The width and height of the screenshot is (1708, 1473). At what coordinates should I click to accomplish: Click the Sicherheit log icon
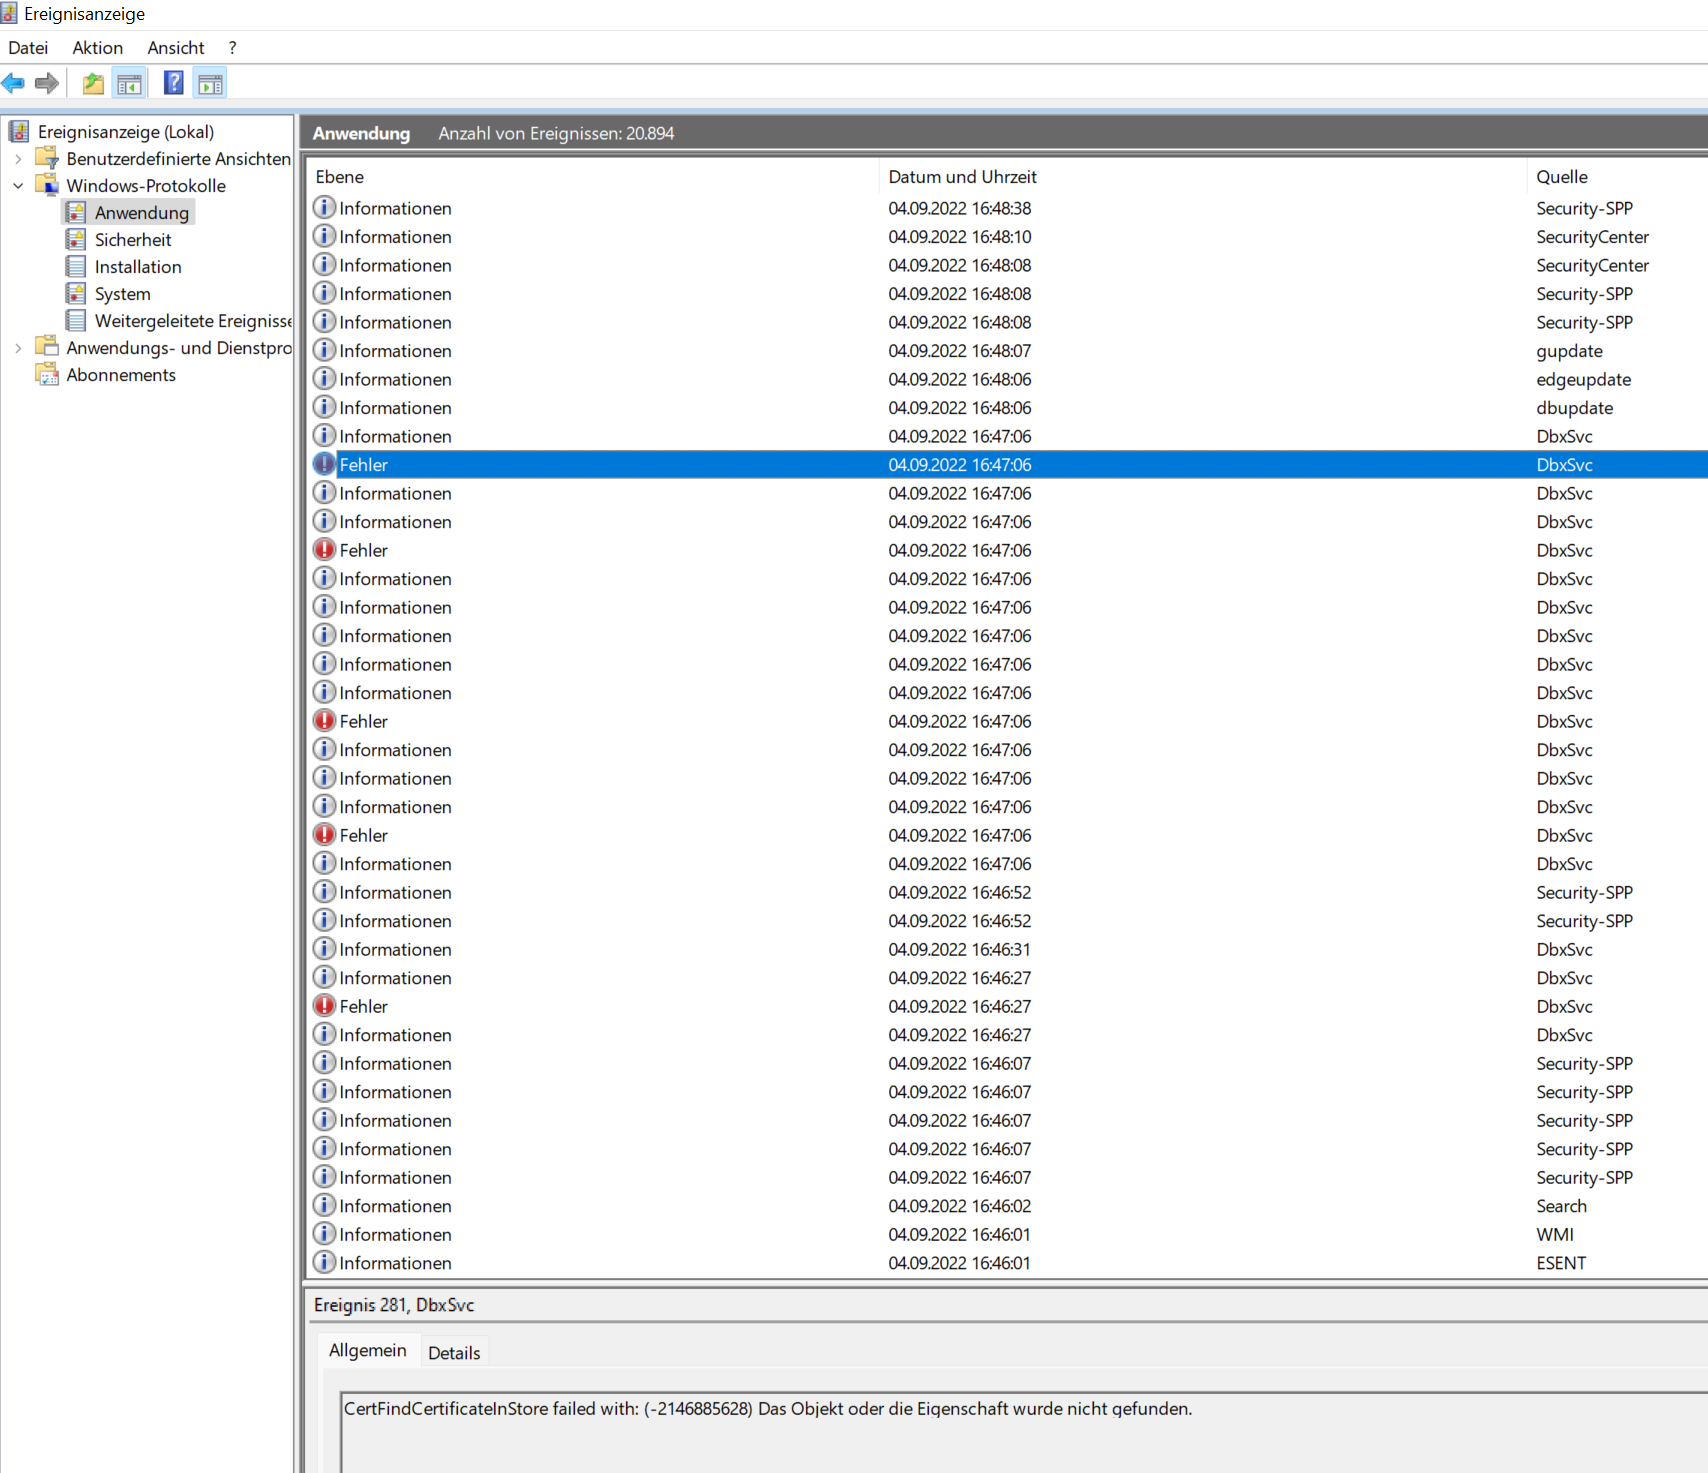click(x=76, y=239)
